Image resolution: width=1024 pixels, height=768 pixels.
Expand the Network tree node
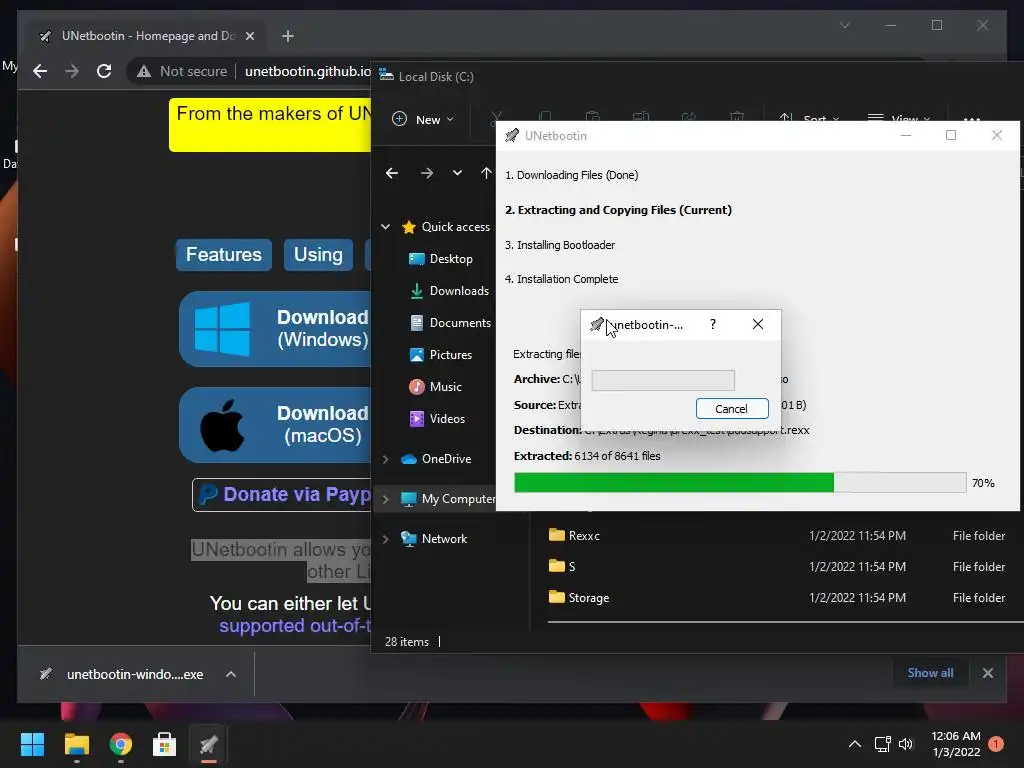(385, 539)
